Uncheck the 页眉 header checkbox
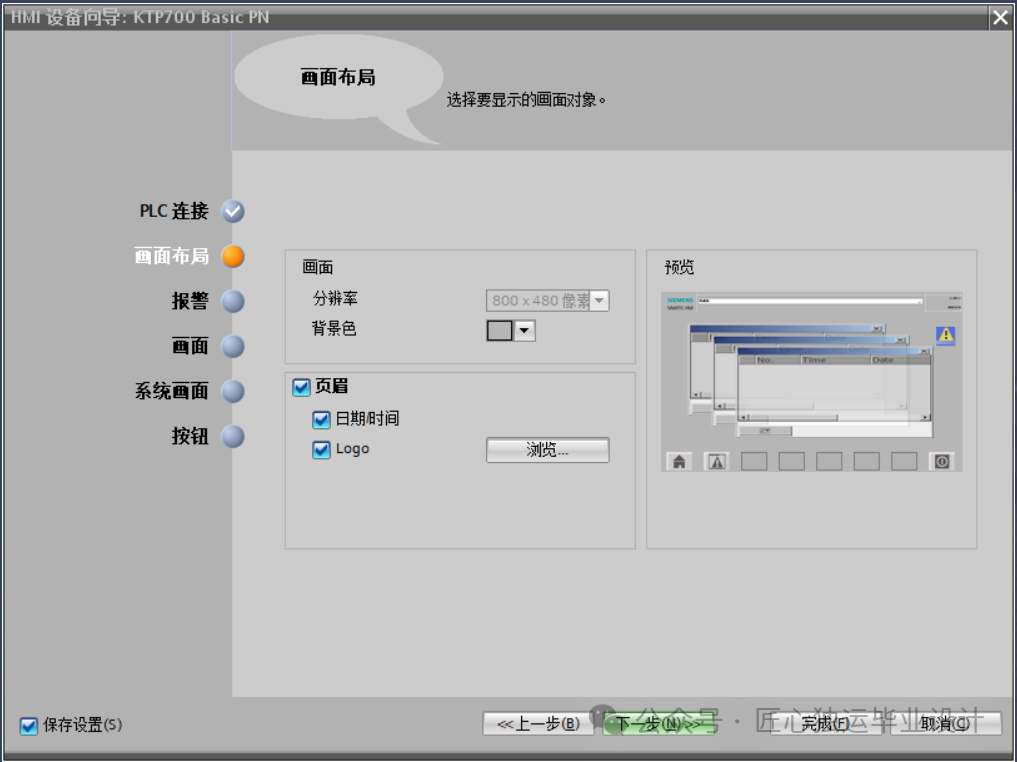Screen dimensions: 1017x762 pyautogui.click(x=302, y=387)
